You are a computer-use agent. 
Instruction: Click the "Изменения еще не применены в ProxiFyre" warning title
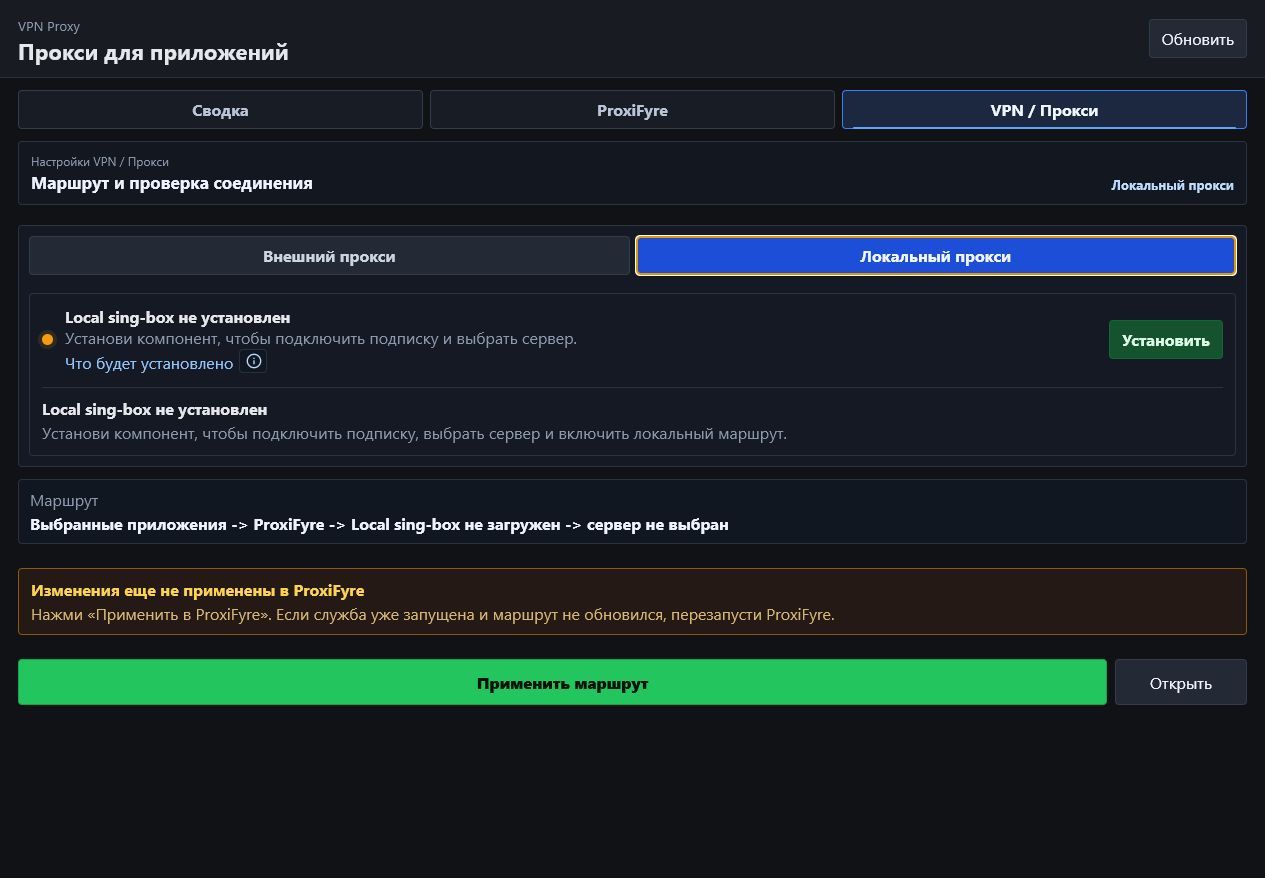(x=197, y=591)
